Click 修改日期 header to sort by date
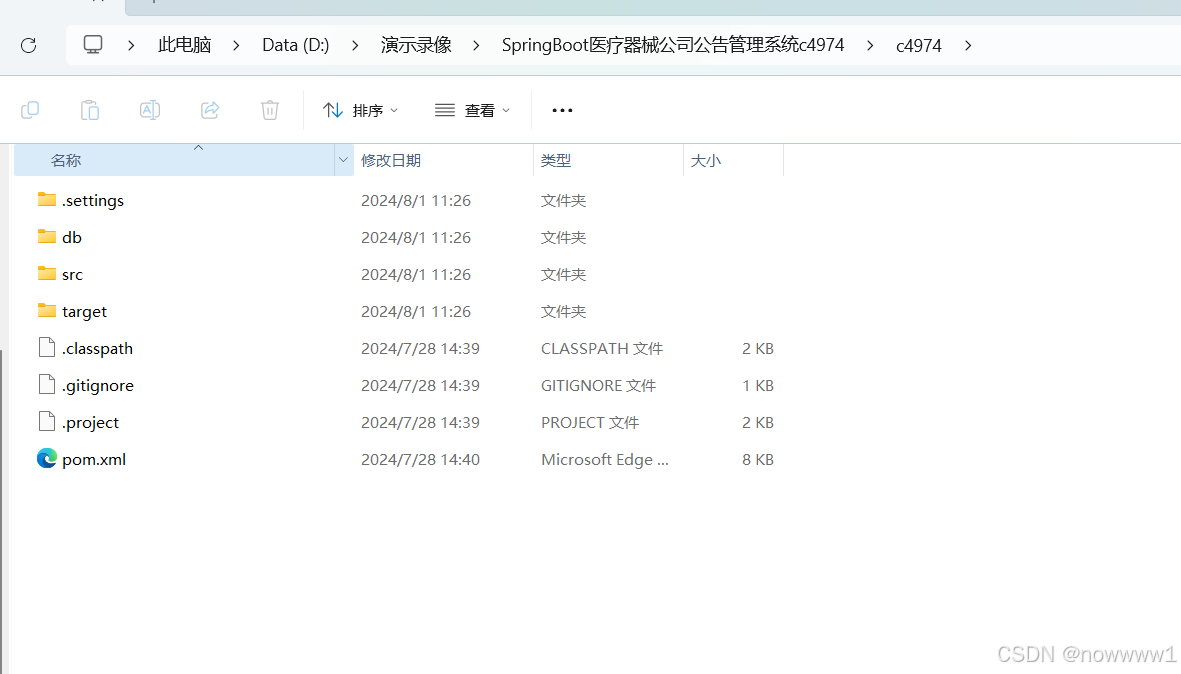 tap(391, 159)
